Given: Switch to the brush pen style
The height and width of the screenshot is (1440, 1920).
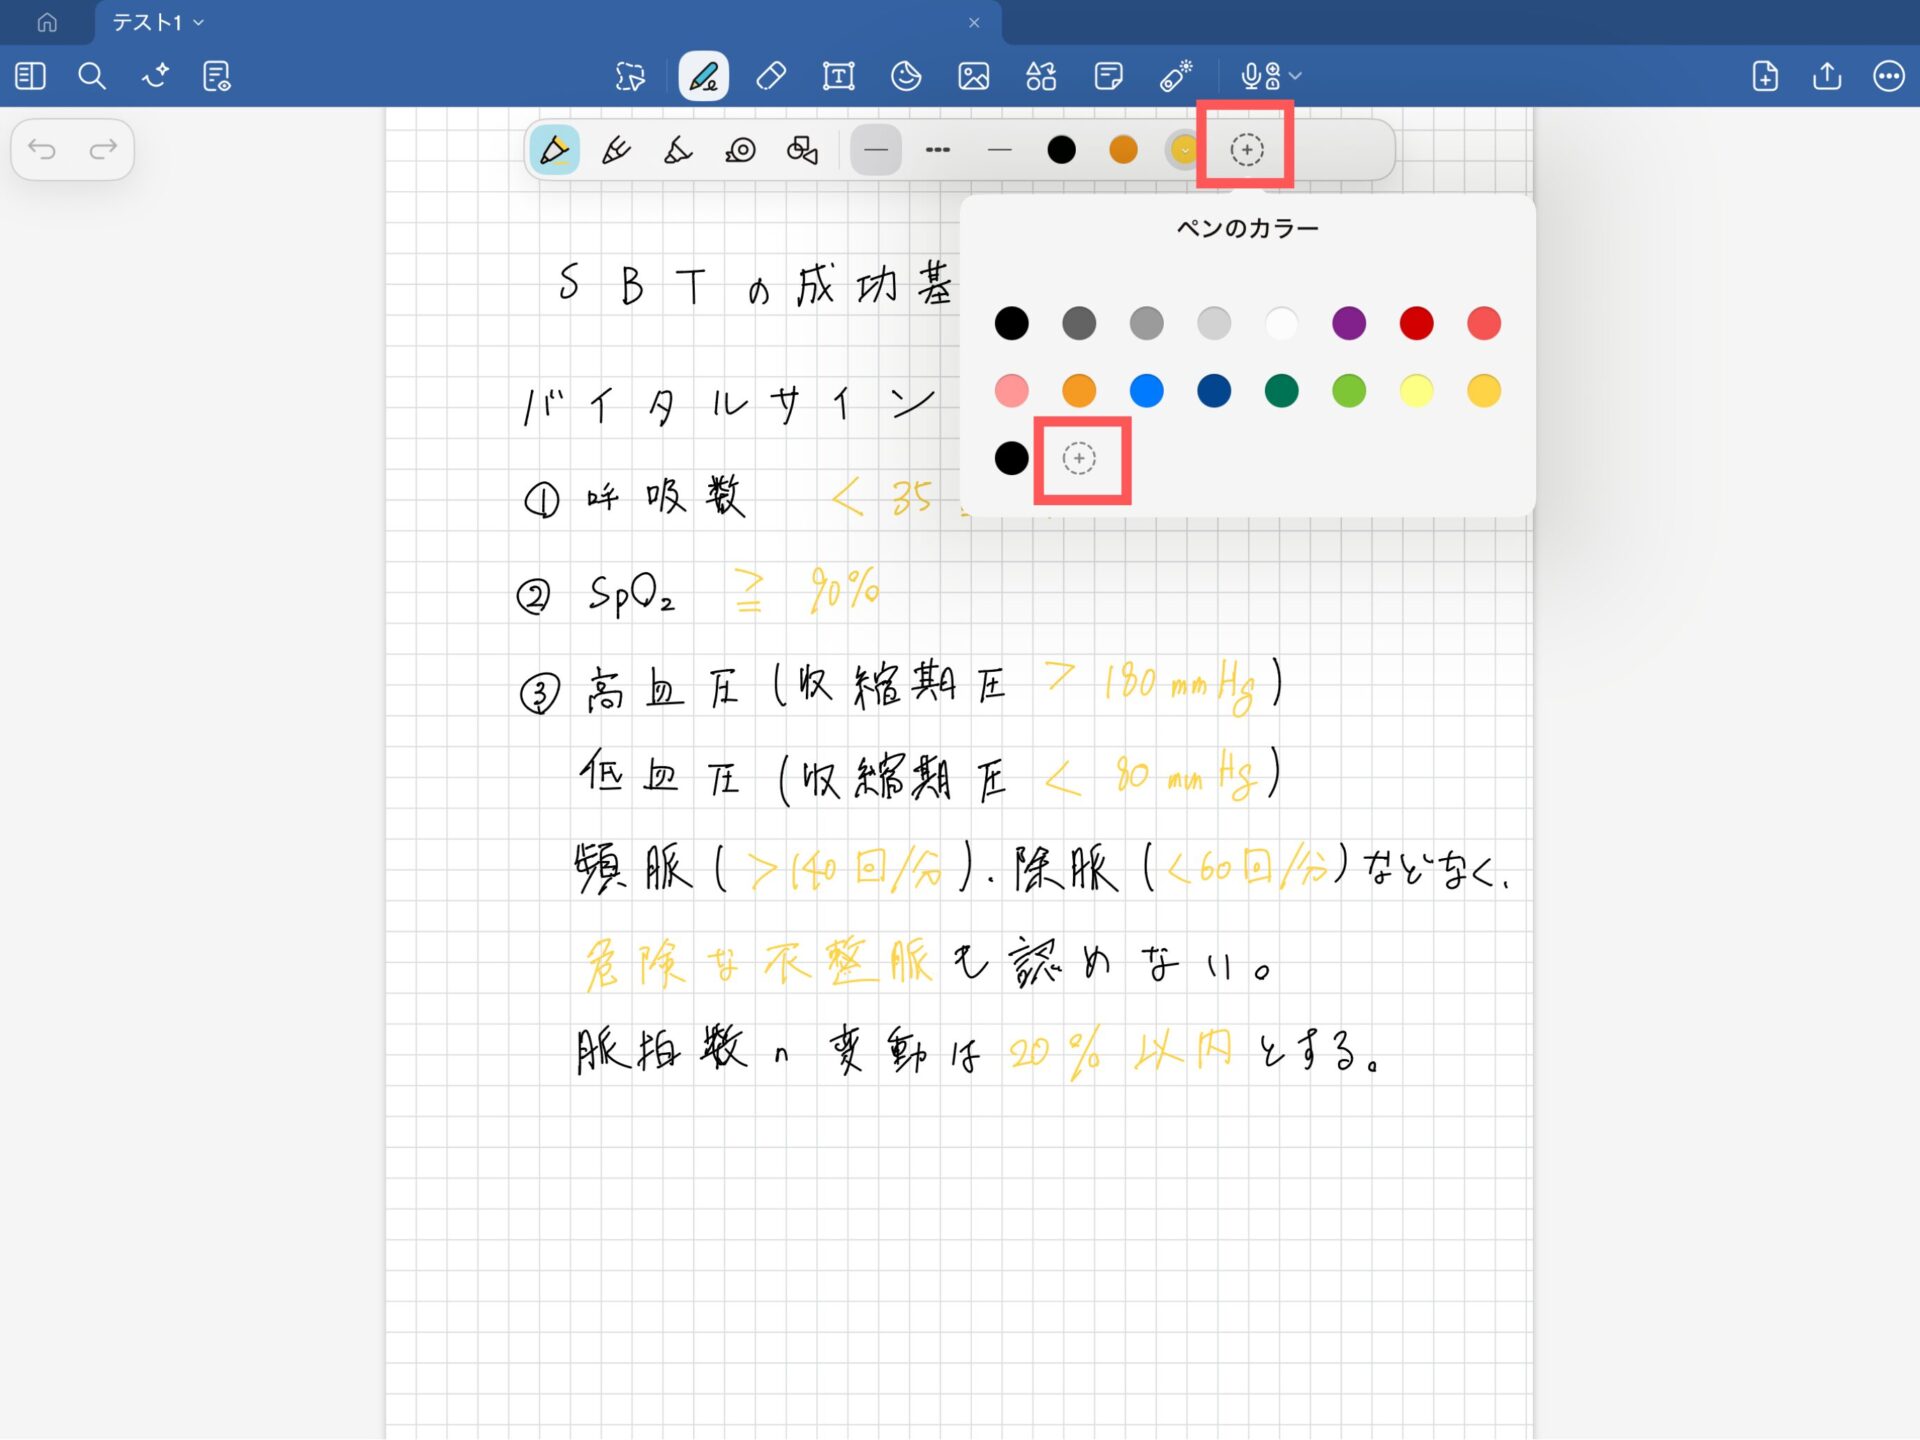Looking at the screenshot, I should tap(678, 150).
